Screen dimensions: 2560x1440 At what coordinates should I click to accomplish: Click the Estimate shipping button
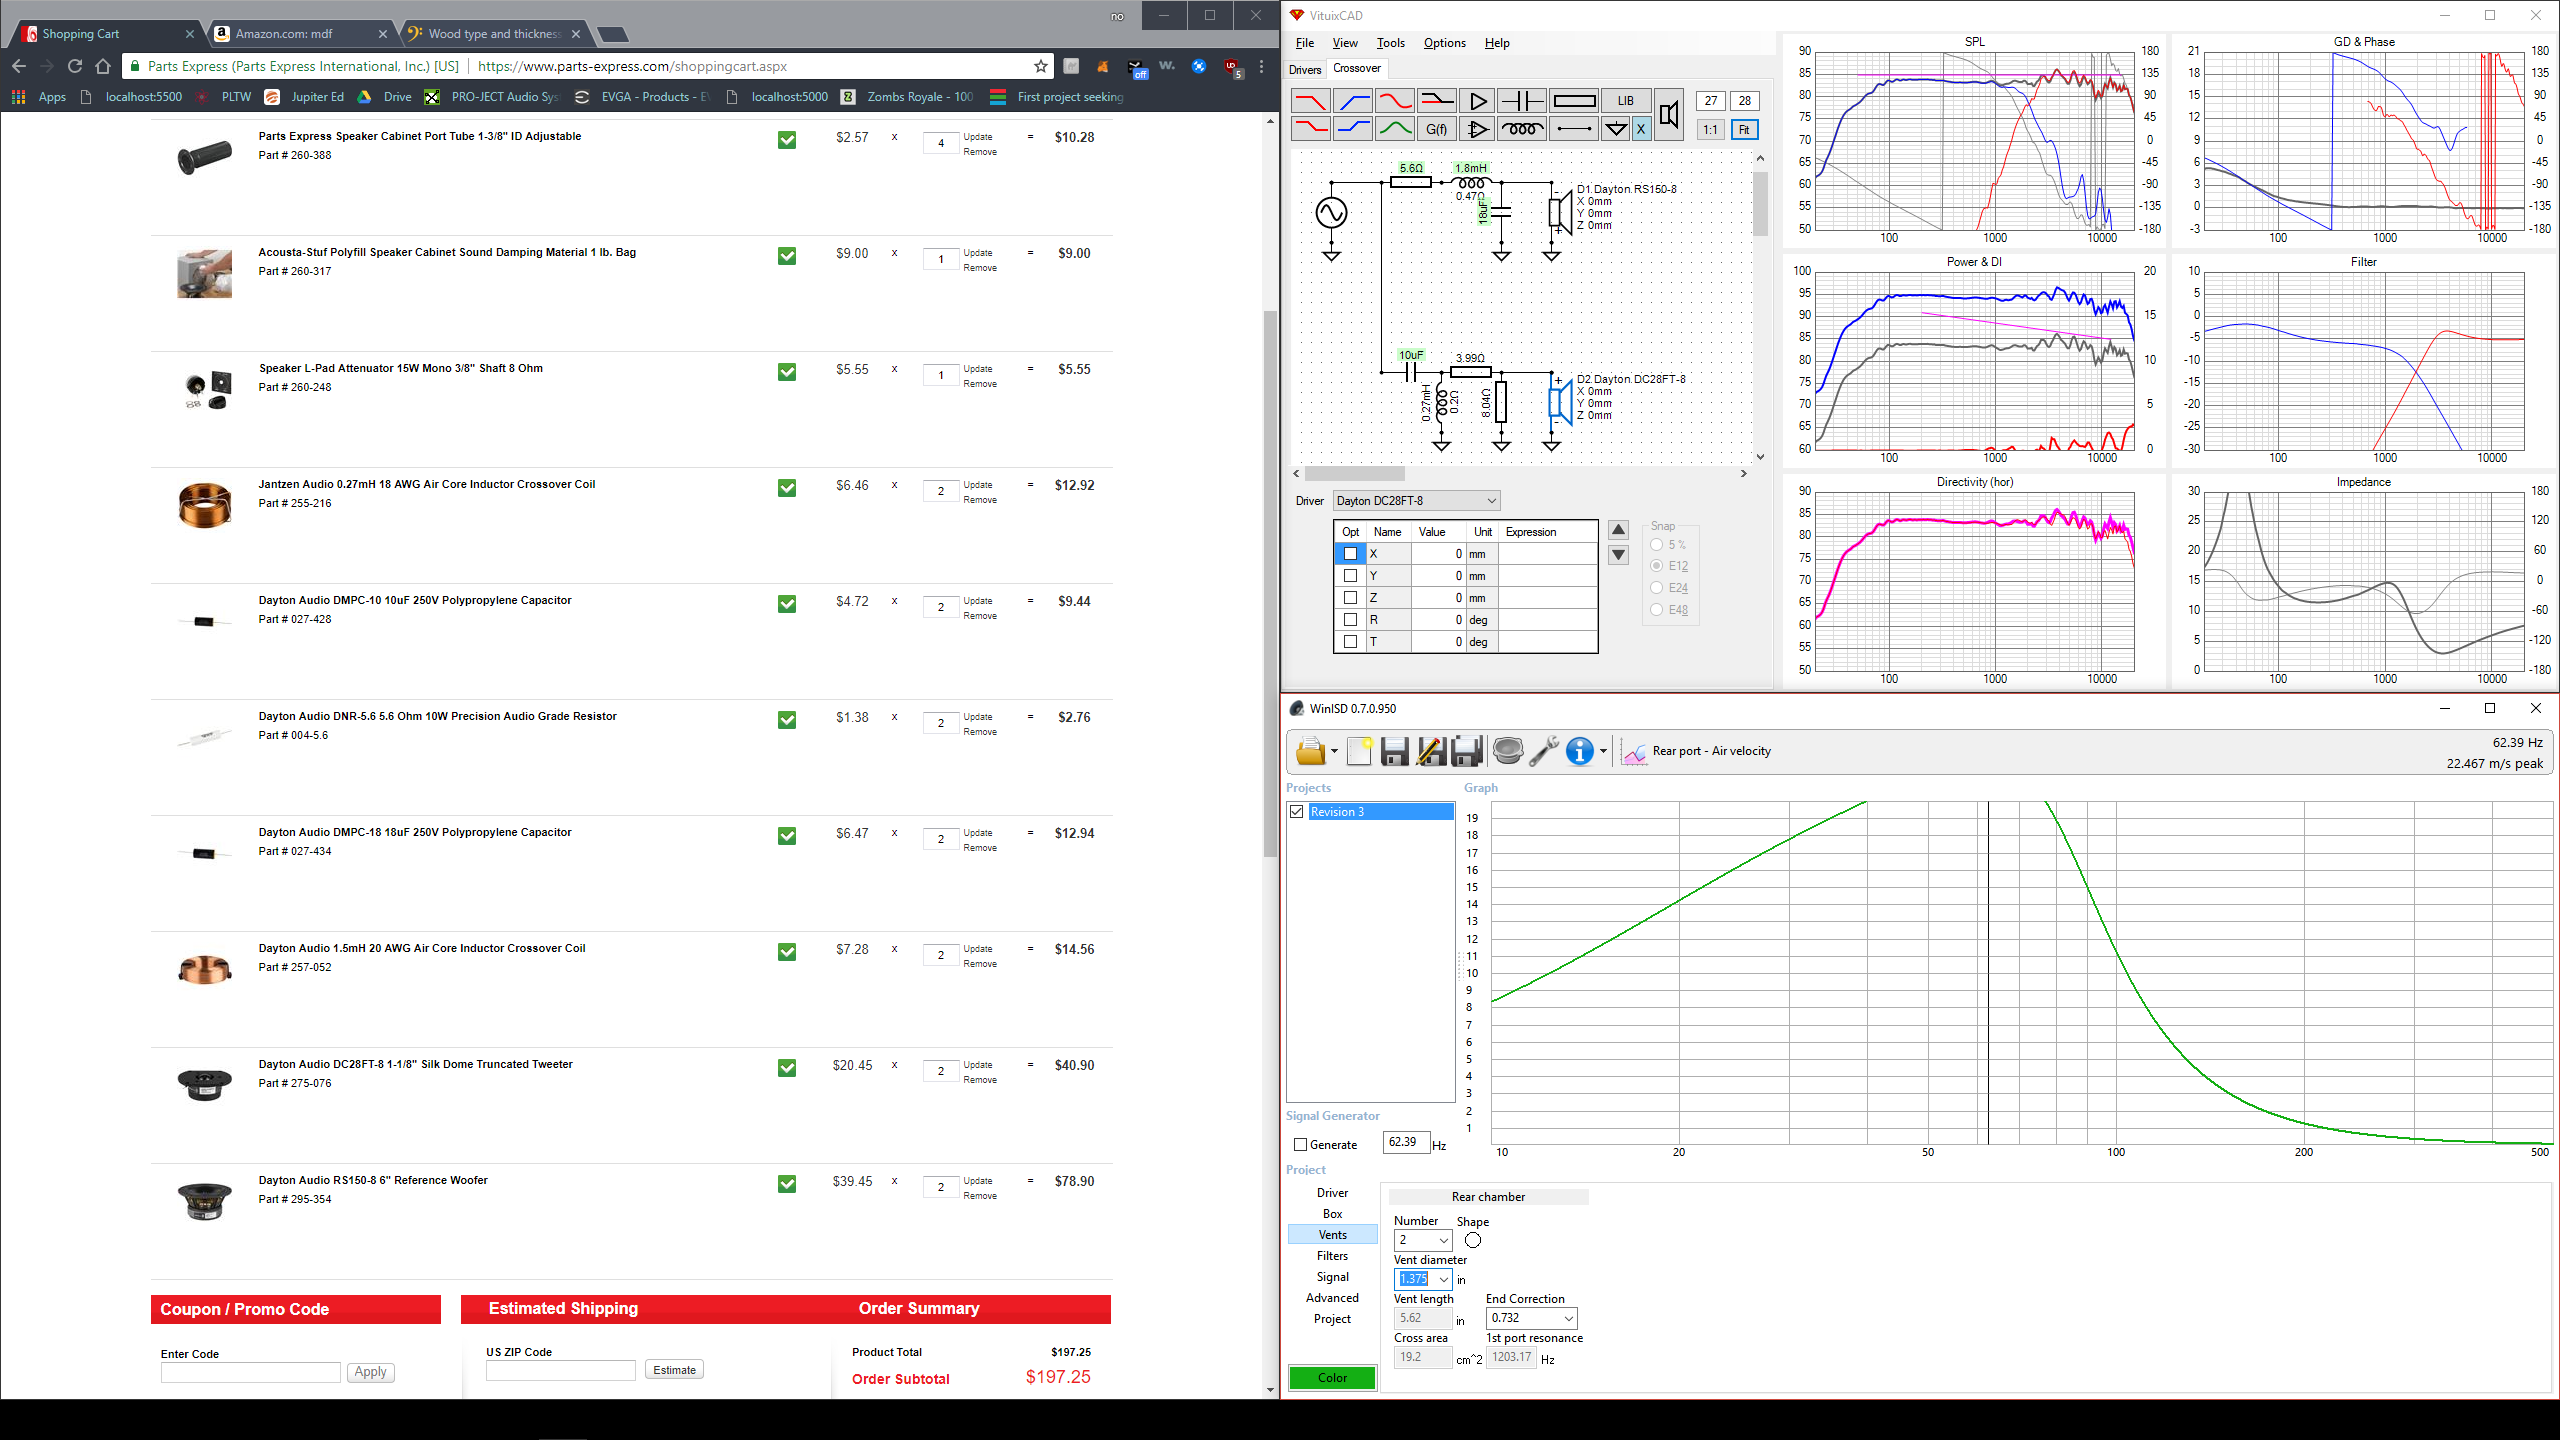675,1370
